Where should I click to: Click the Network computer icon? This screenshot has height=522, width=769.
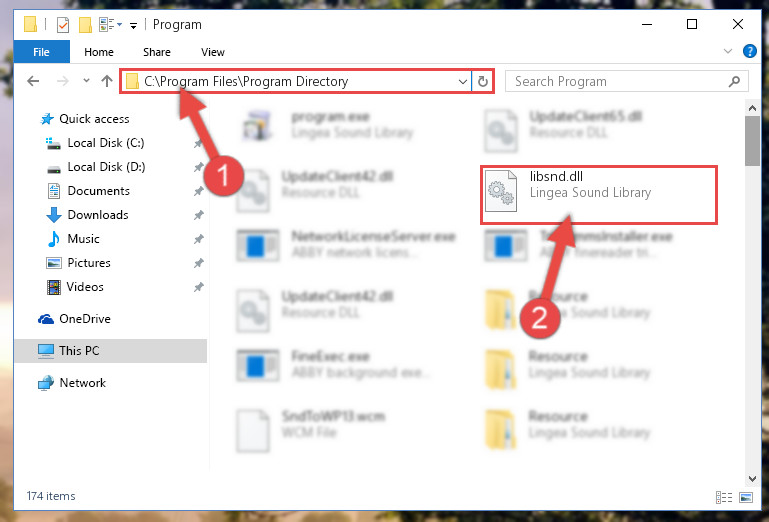[x=46, y=383]
